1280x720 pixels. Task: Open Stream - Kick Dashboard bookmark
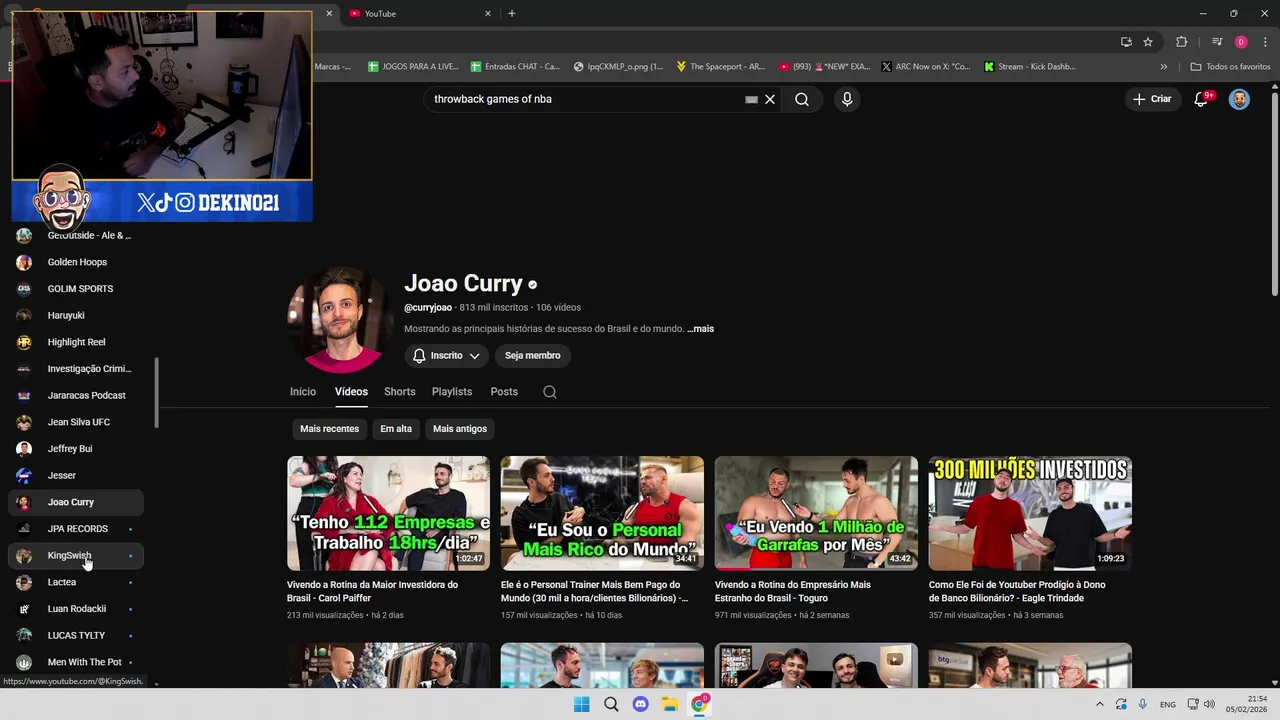[1029, 67]
